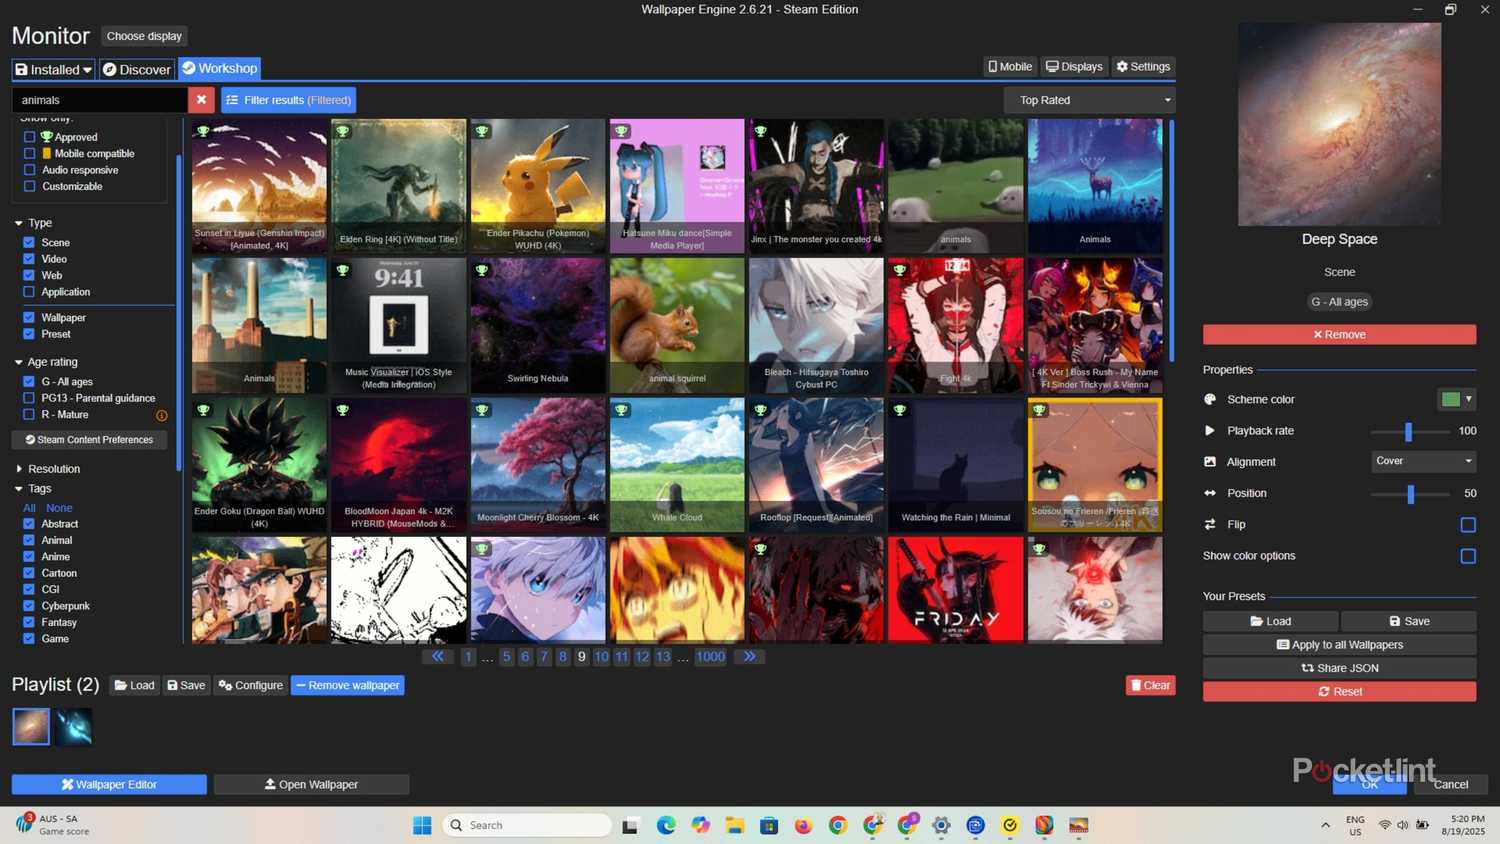Open the Alignment dropdown set to Cover
The image size is (1500, 844).
click(1423, 461)
